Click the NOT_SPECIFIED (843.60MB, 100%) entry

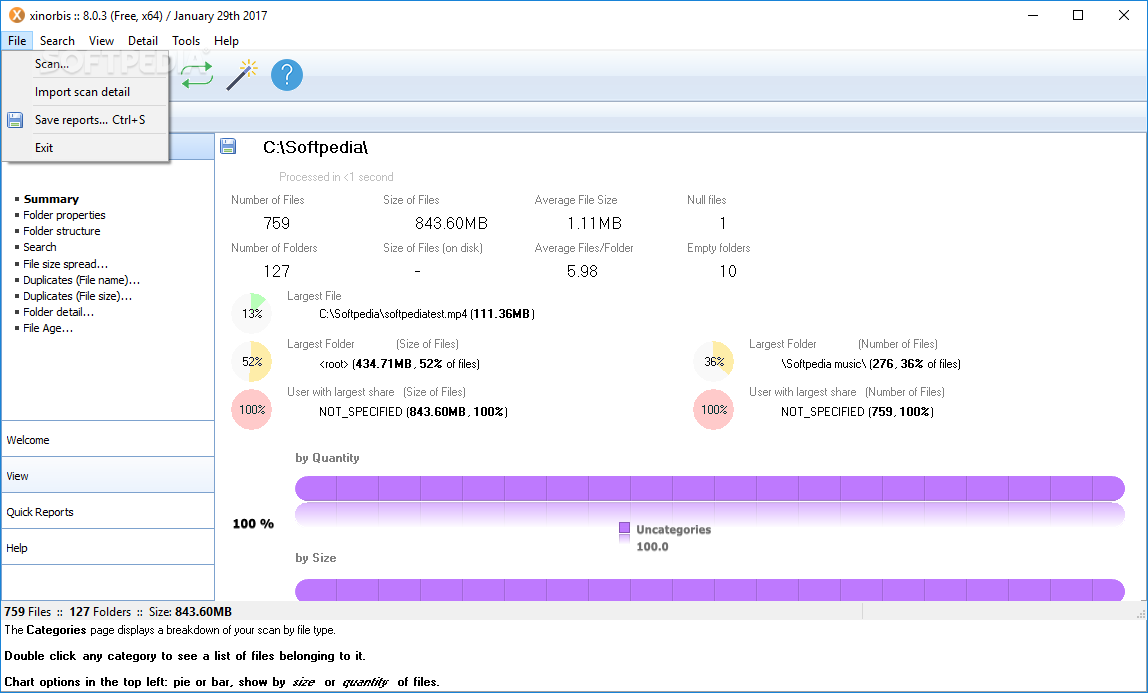[x=413, y=412]
